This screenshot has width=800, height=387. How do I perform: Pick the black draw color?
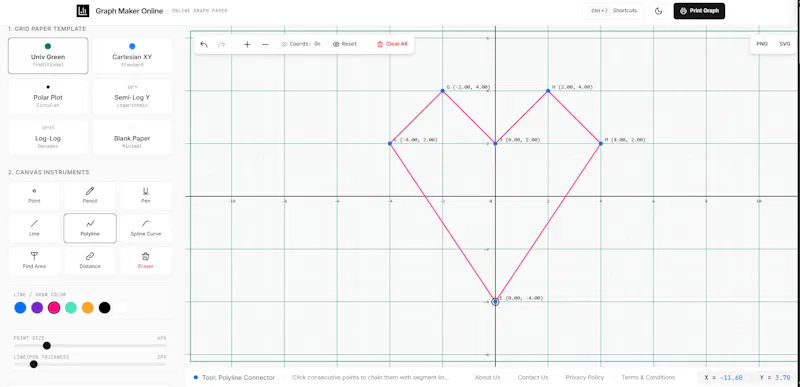[x=105, y=307]
